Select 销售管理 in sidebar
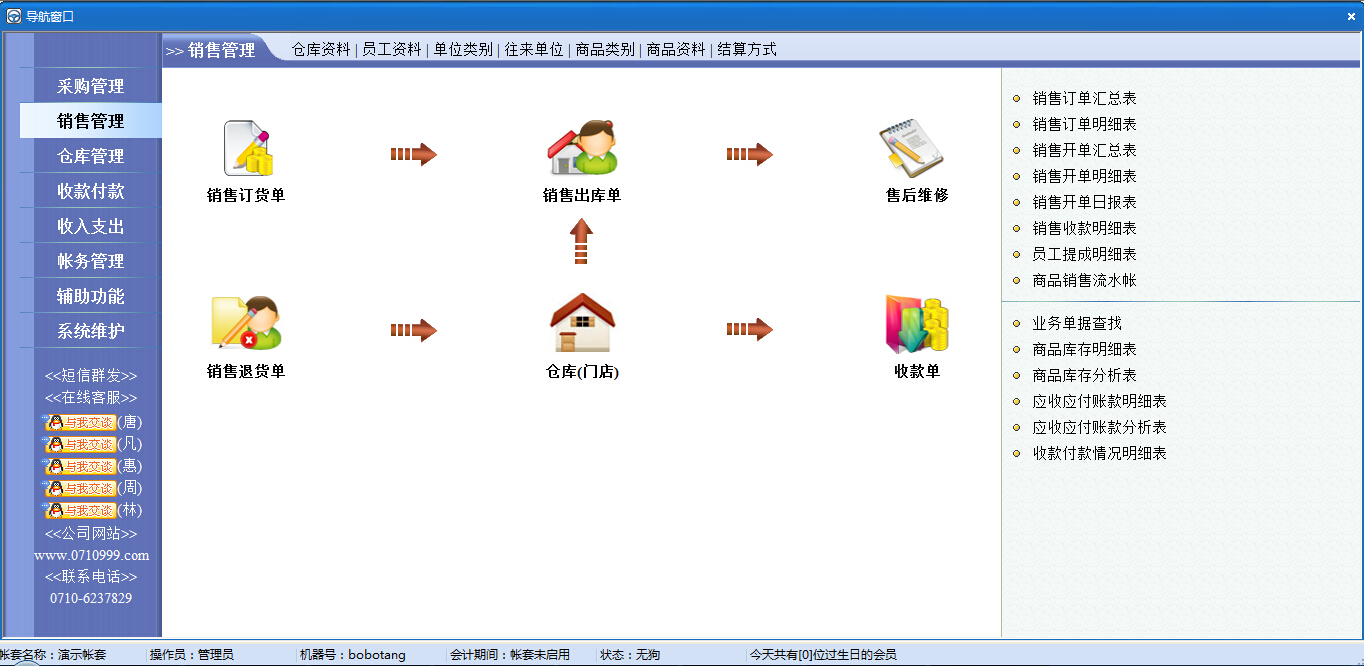The width and height of the screenshot is (1364, 666). tap(91, 121)
